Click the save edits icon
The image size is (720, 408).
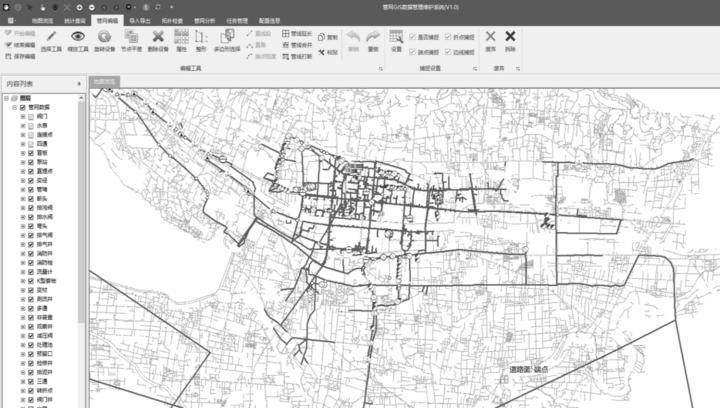click(x=8, y=56)
